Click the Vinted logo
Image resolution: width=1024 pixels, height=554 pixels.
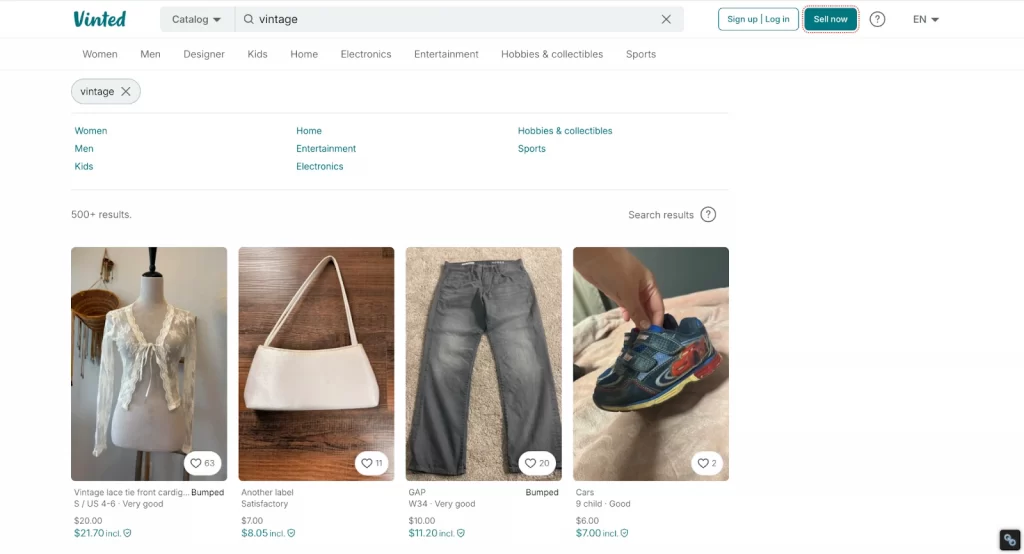click(99, 19)
